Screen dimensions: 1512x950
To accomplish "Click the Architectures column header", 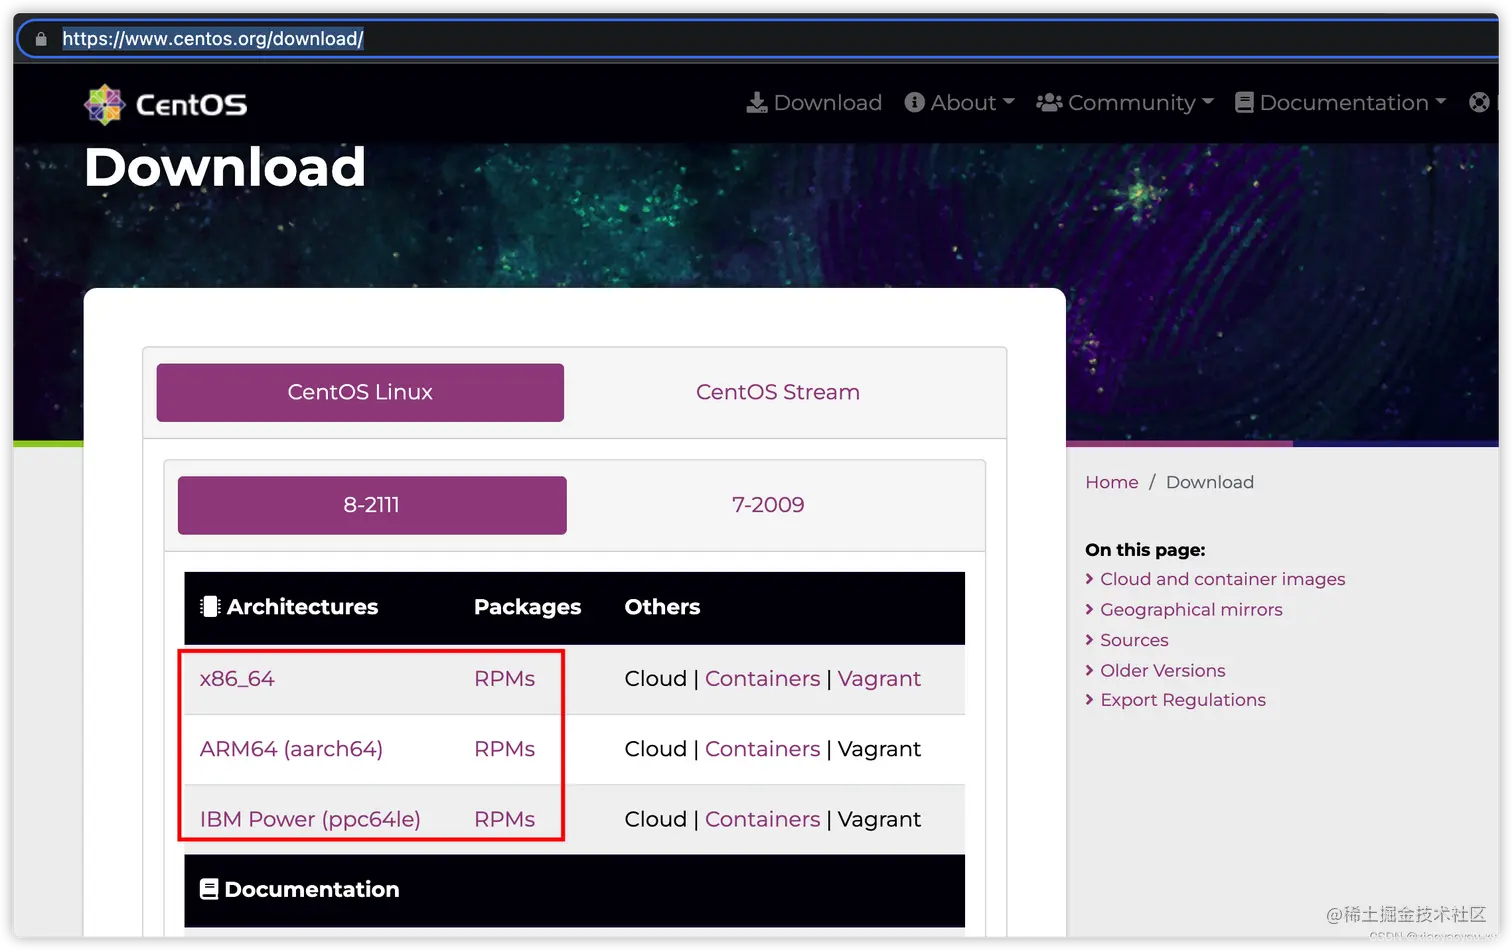I will pyautogui.click(x=302, y=607).
